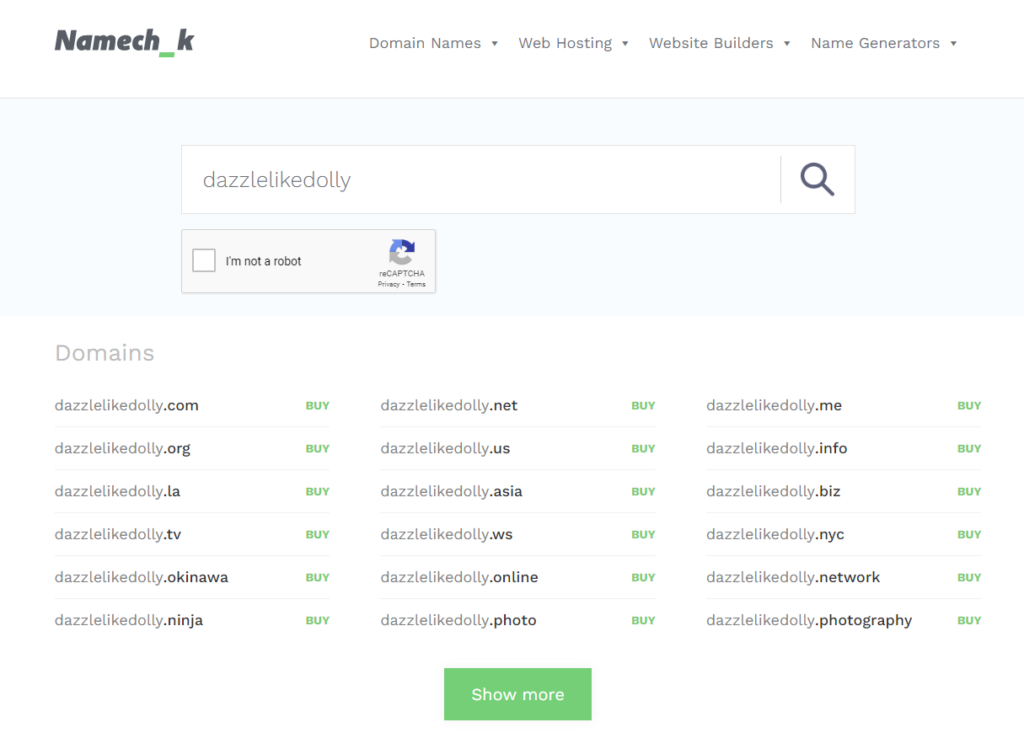
Task: Open the reCAPTCHA Privacy link
Action: [388, 284]
